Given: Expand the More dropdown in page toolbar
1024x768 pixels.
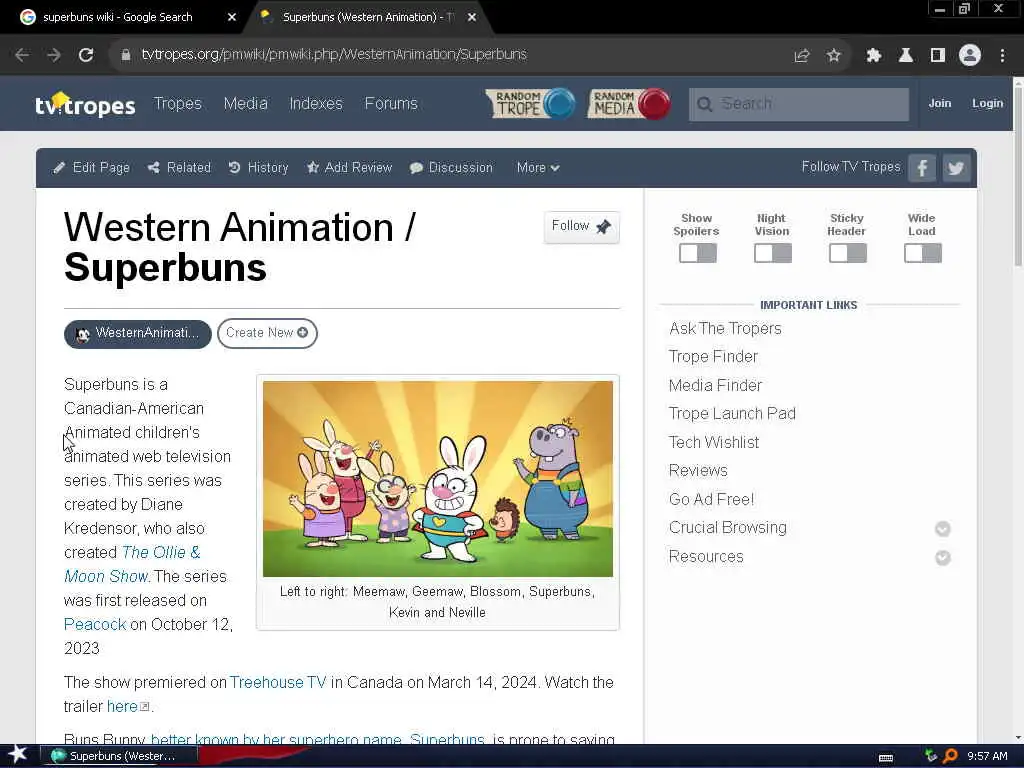Looking at the screenshot, I should point(537,168).
